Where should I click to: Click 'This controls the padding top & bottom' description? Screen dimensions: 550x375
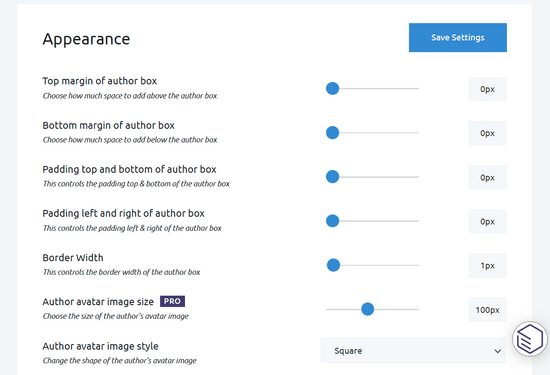click(x=136, y=184)
